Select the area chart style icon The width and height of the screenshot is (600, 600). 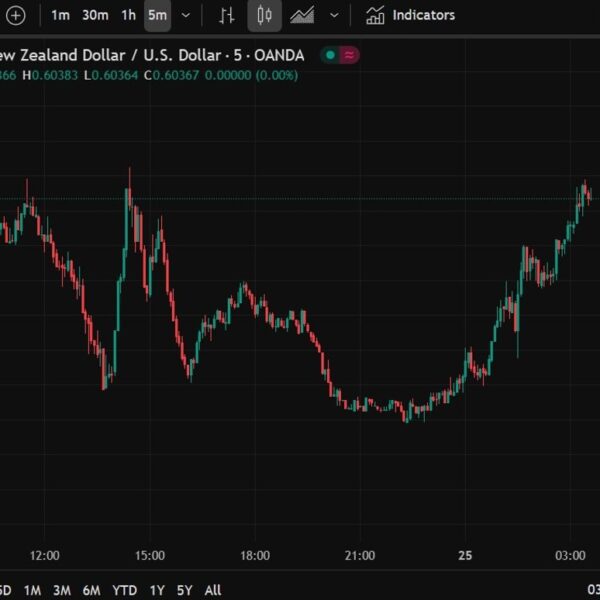pos(302,15)
